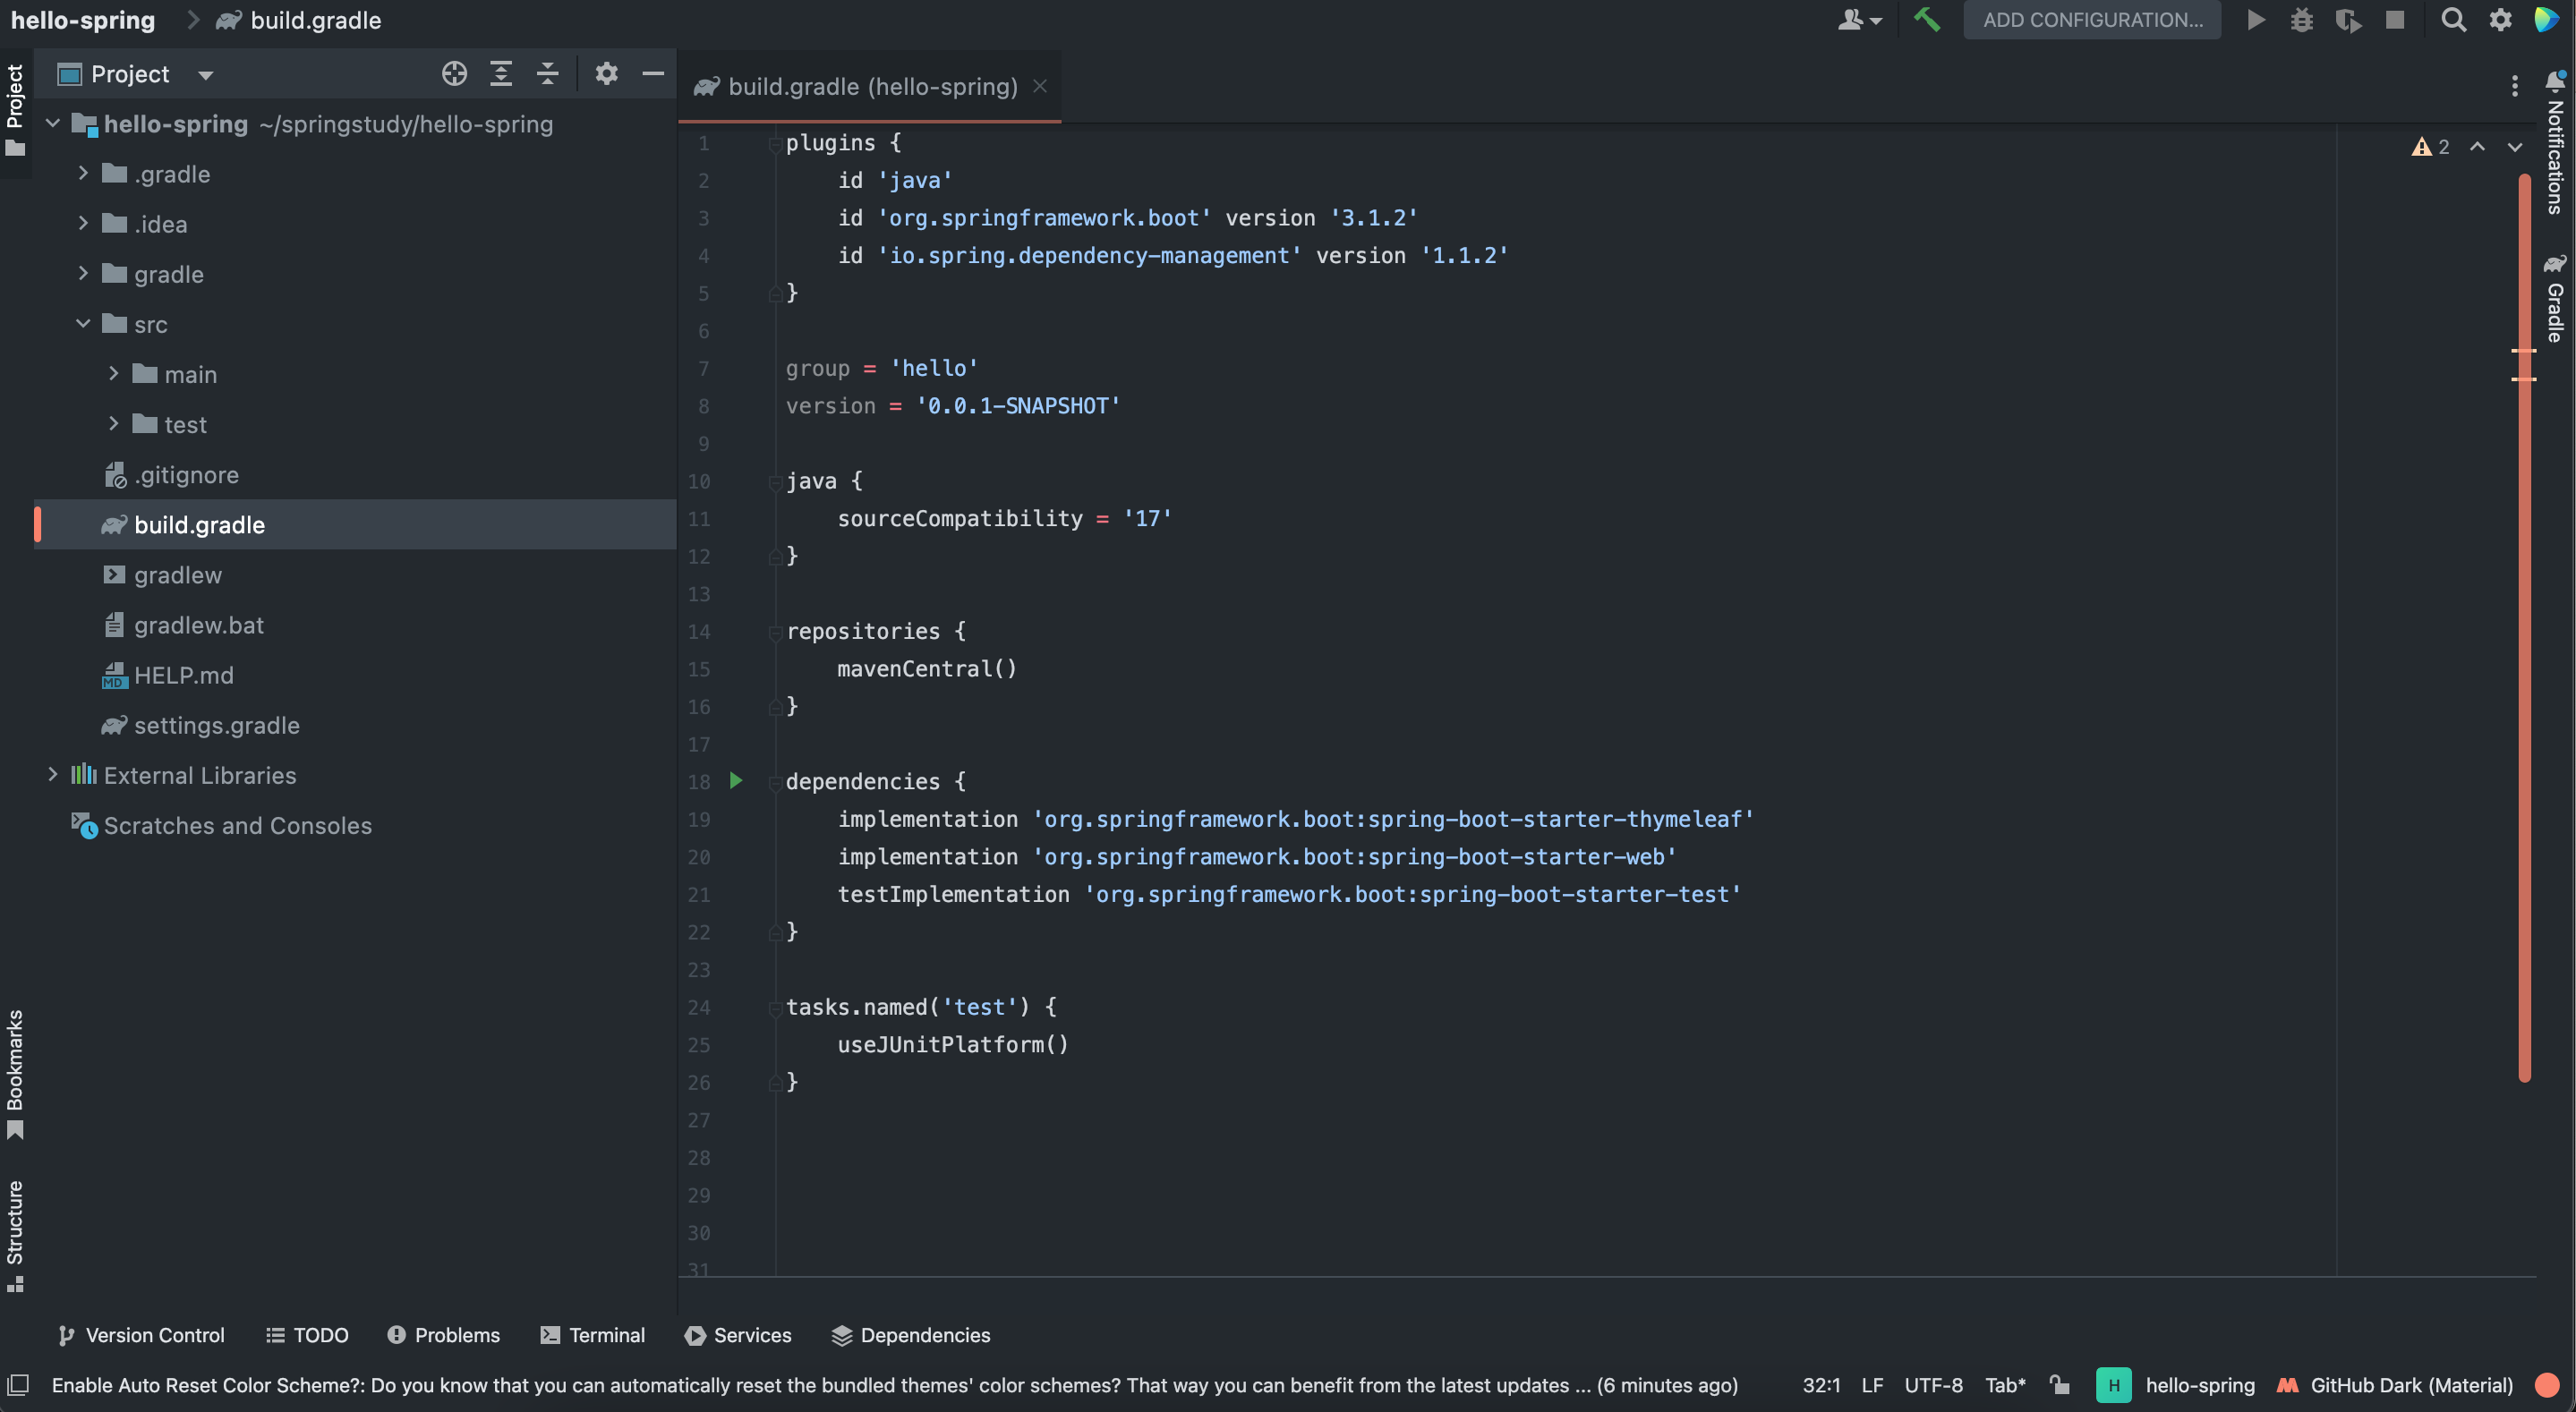
Task: Select HELP.md file in project tree
Action: [183, 675]
